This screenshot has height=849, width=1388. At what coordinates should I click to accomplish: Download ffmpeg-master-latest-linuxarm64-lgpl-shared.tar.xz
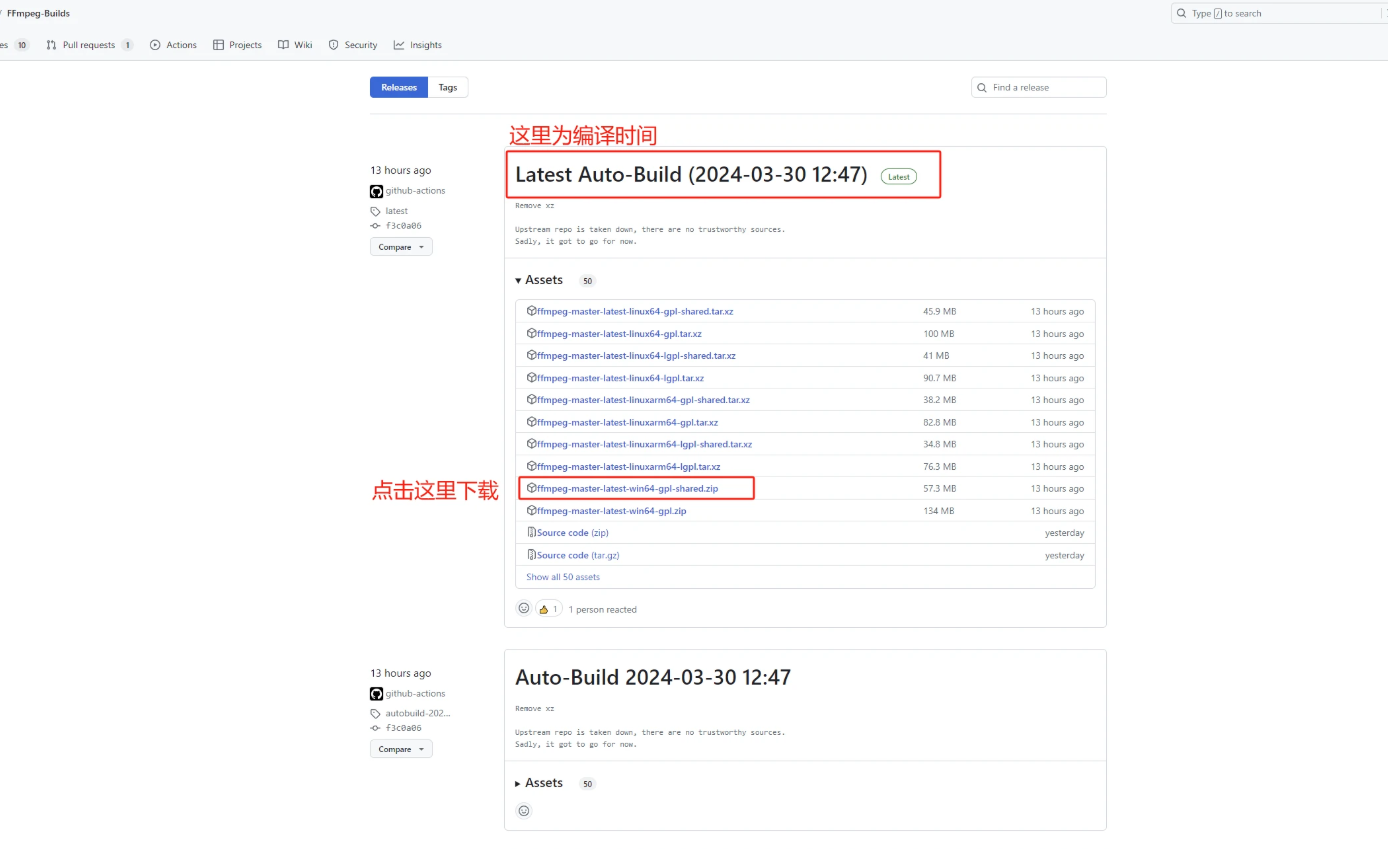click(x=644, y=444)
